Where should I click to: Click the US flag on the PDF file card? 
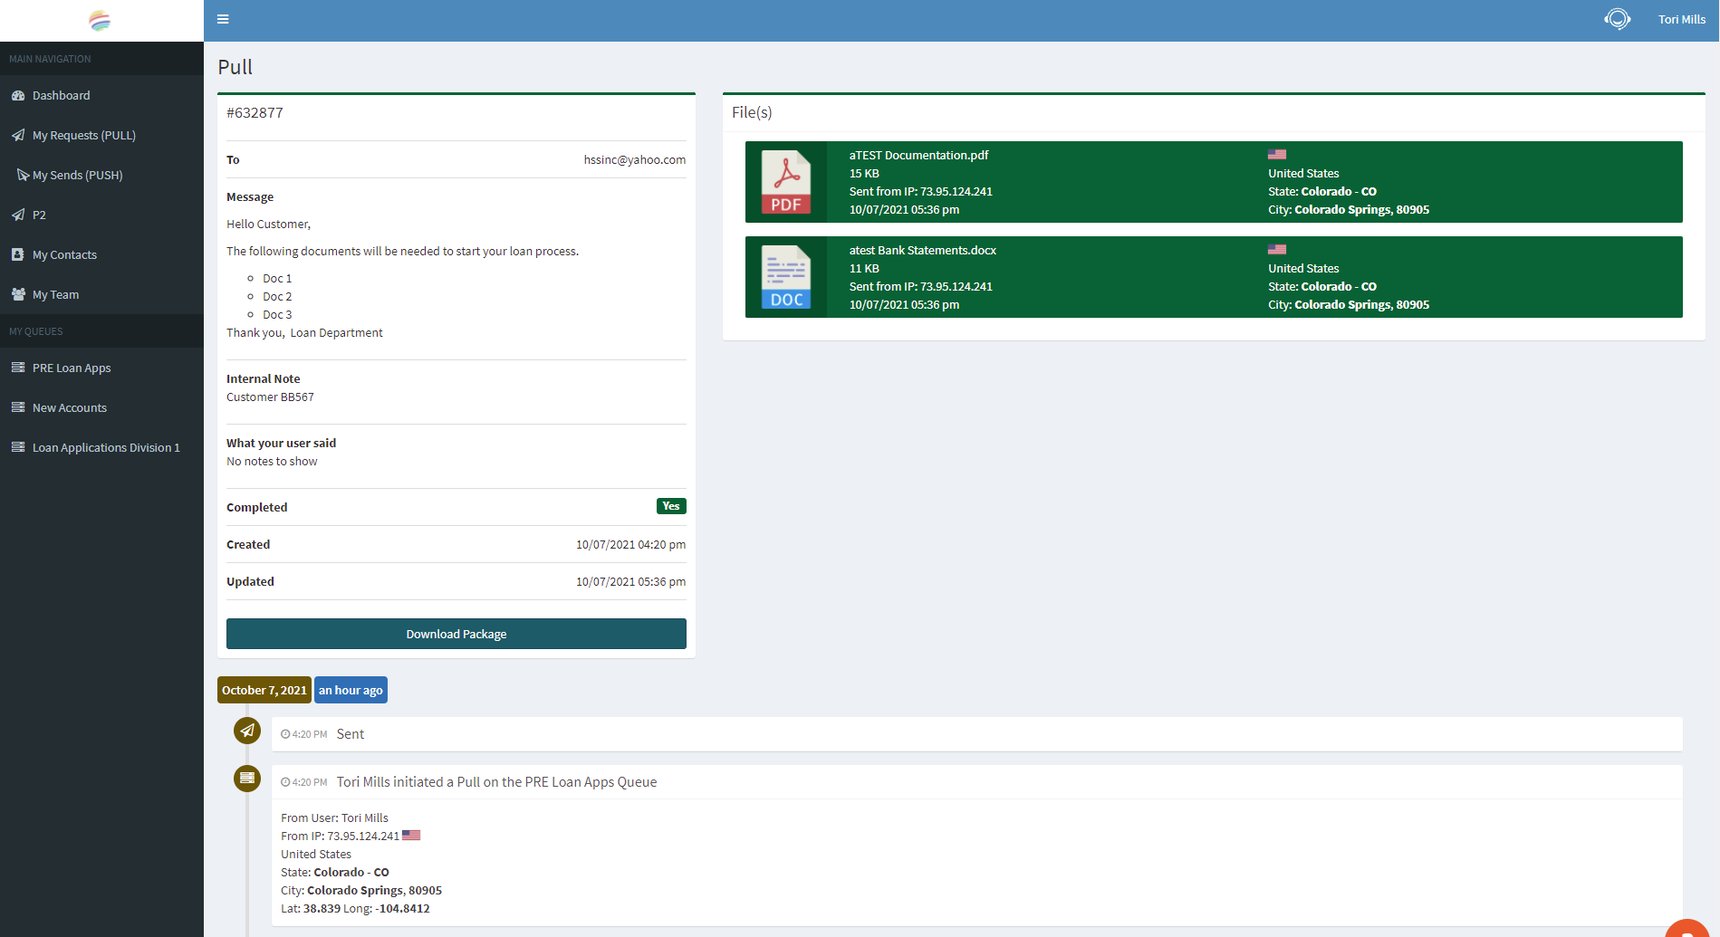point(1277,154)
